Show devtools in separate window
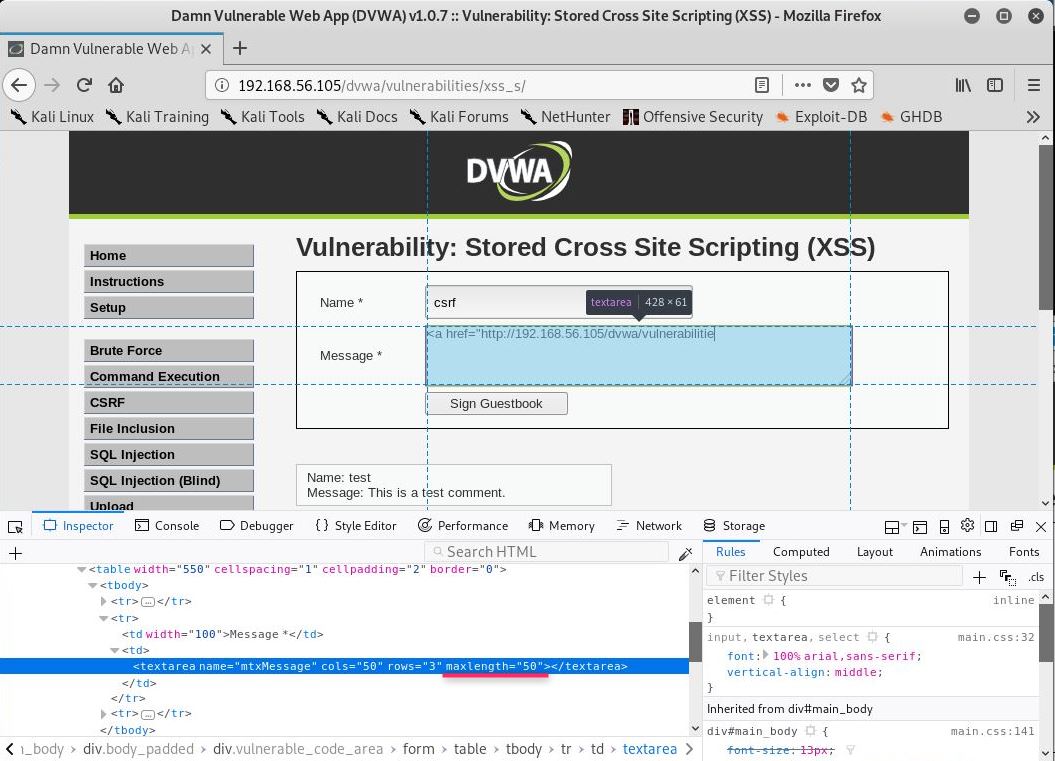This screenshot has width=1055, height=761. point(1017,526)
